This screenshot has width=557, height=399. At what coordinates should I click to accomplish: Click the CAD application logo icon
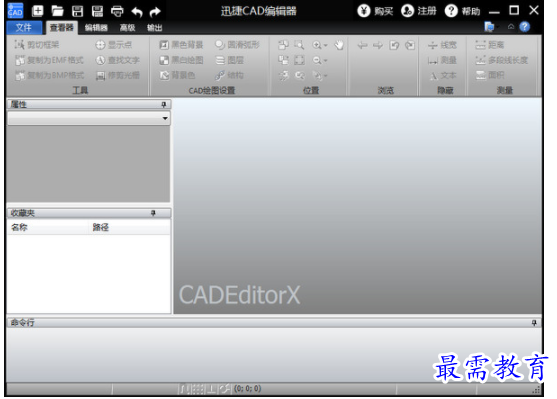[15, 11]
